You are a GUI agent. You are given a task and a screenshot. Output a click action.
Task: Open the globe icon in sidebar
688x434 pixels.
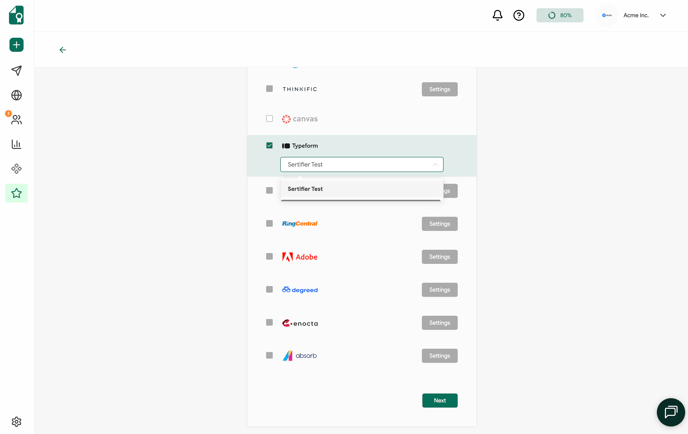click(x=16, y=95)
